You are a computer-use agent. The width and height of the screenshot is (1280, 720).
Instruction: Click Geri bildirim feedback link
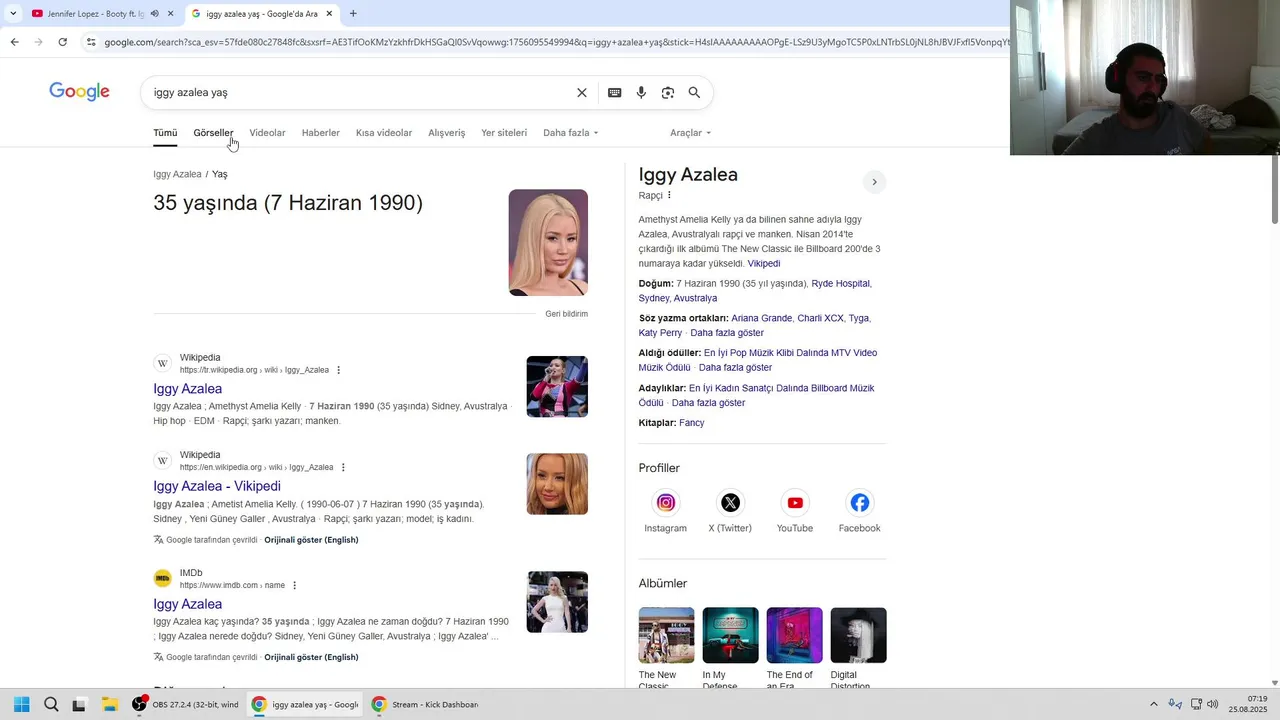[x=567, y=314]
